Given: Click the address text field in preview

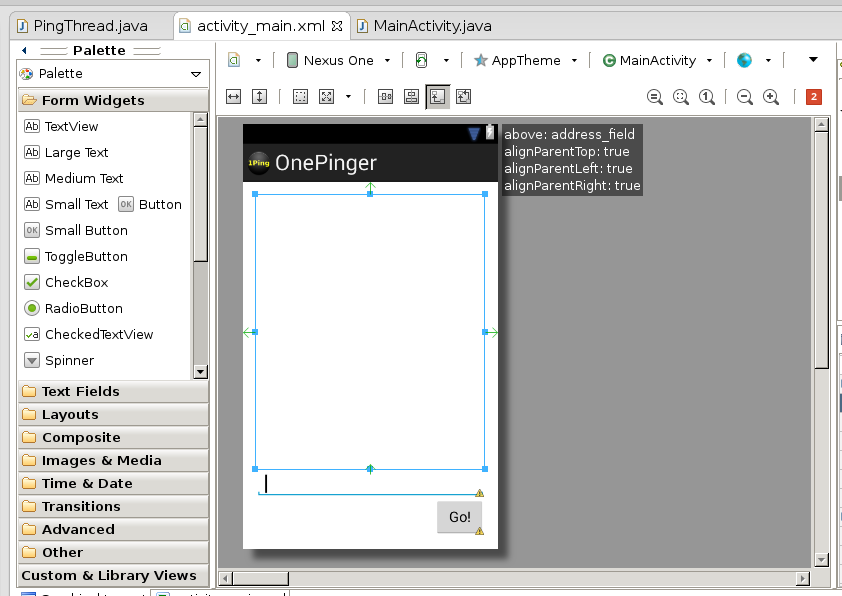Looking at the screenshot, I should [x=369, y=484].
